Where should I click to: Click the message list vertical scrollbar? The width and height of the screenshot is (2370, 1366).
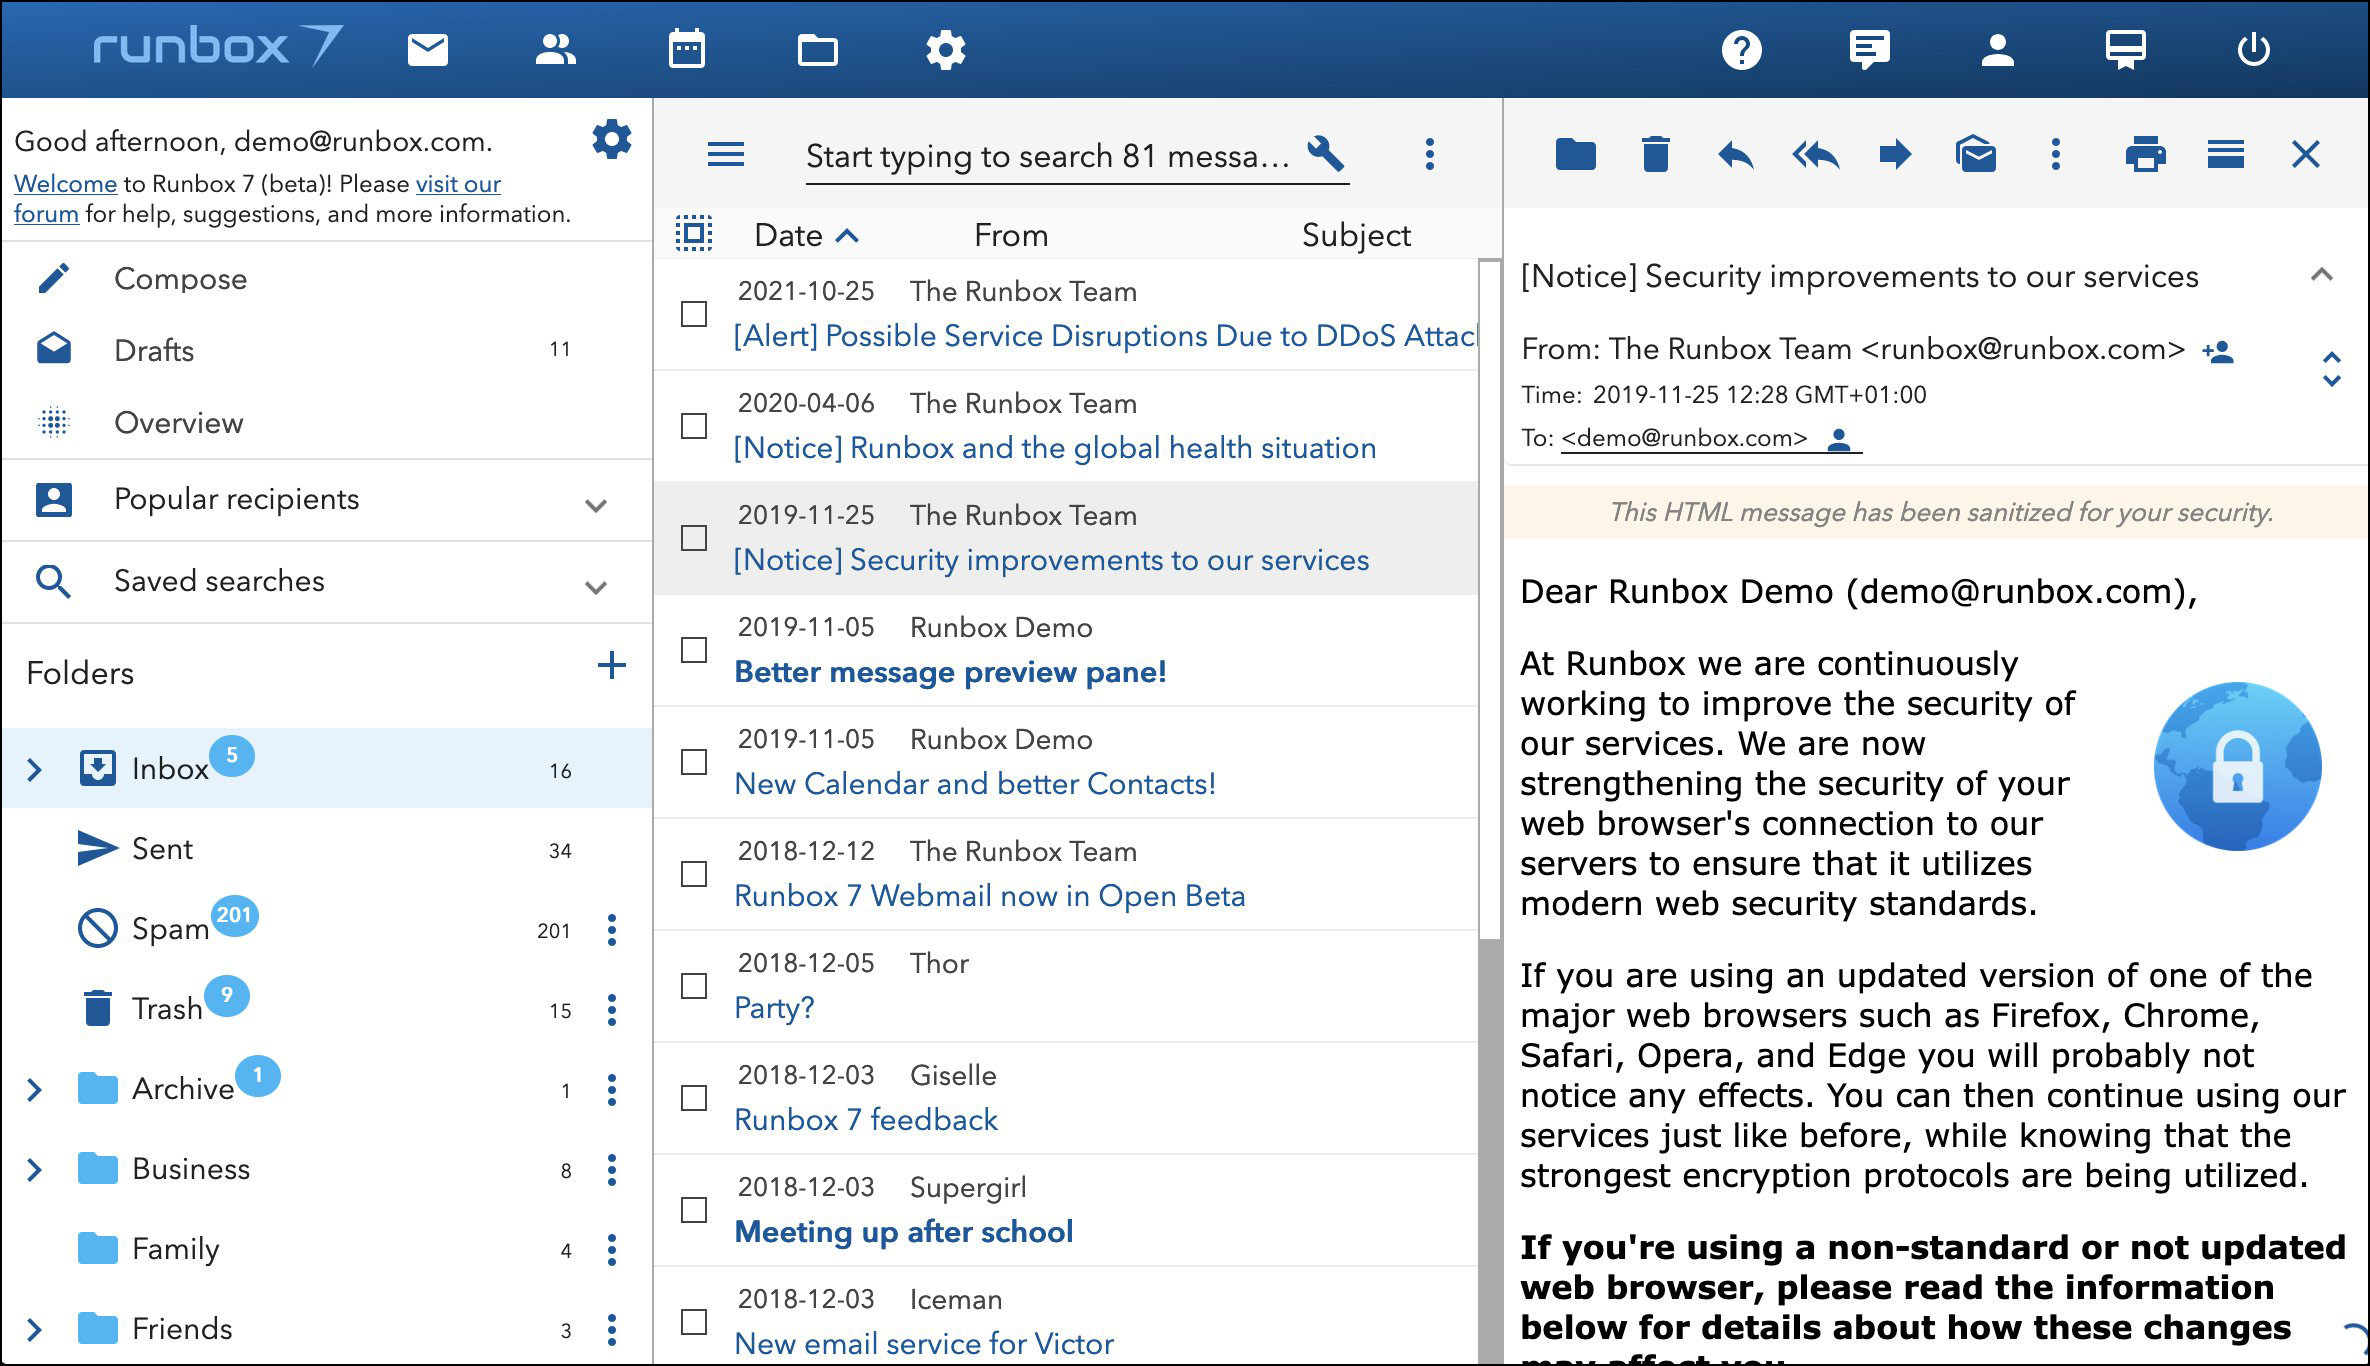click(1490, 600)
